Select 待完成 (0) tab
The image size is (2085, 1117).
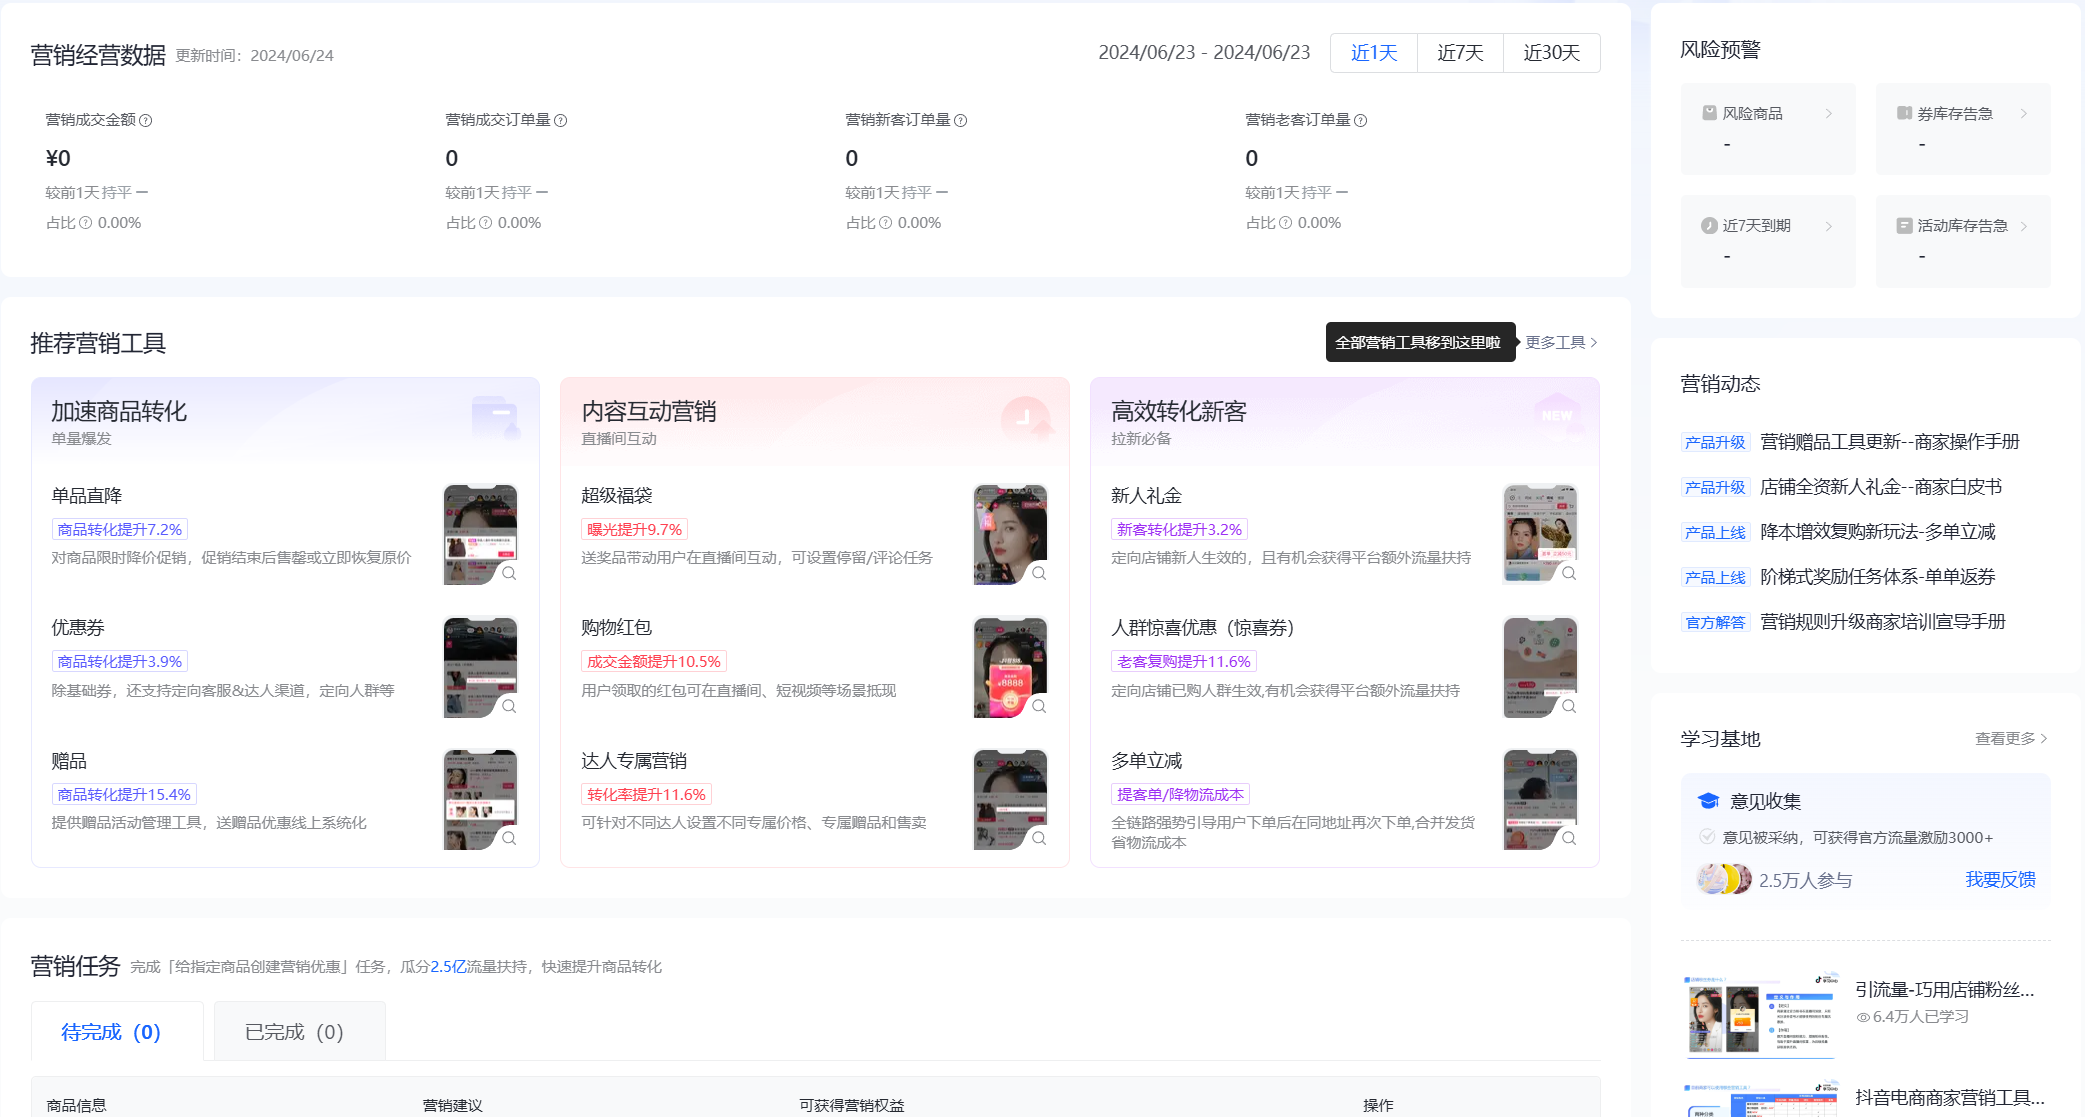111,1032
